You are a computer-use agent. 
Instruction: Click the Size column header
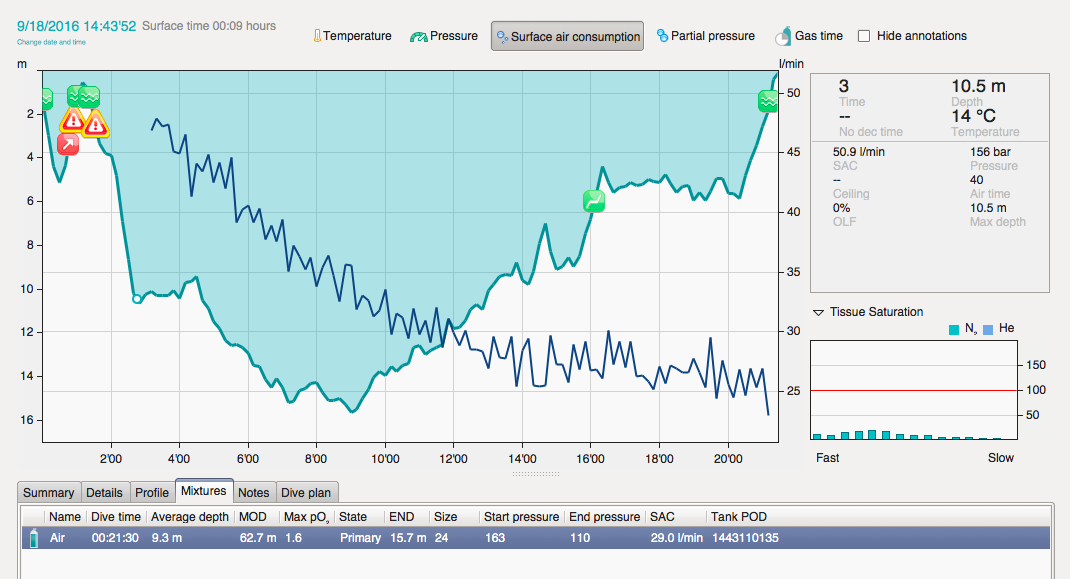(x=454, y=517)
